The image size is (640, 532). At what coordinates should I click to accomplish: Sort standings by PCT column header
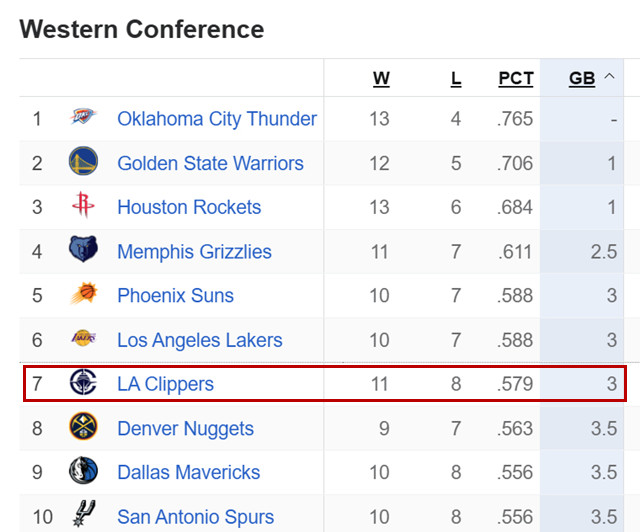point(516,78)
